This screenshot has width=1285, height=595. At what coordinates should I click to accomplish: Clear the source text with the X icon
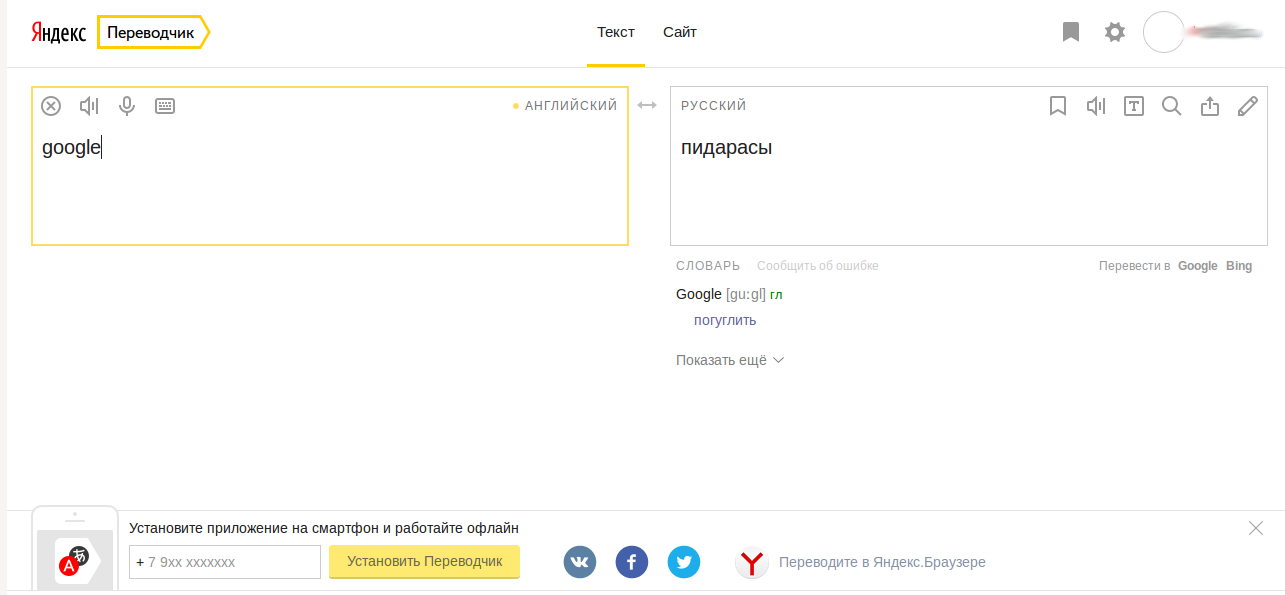click(x=51, y=106)
